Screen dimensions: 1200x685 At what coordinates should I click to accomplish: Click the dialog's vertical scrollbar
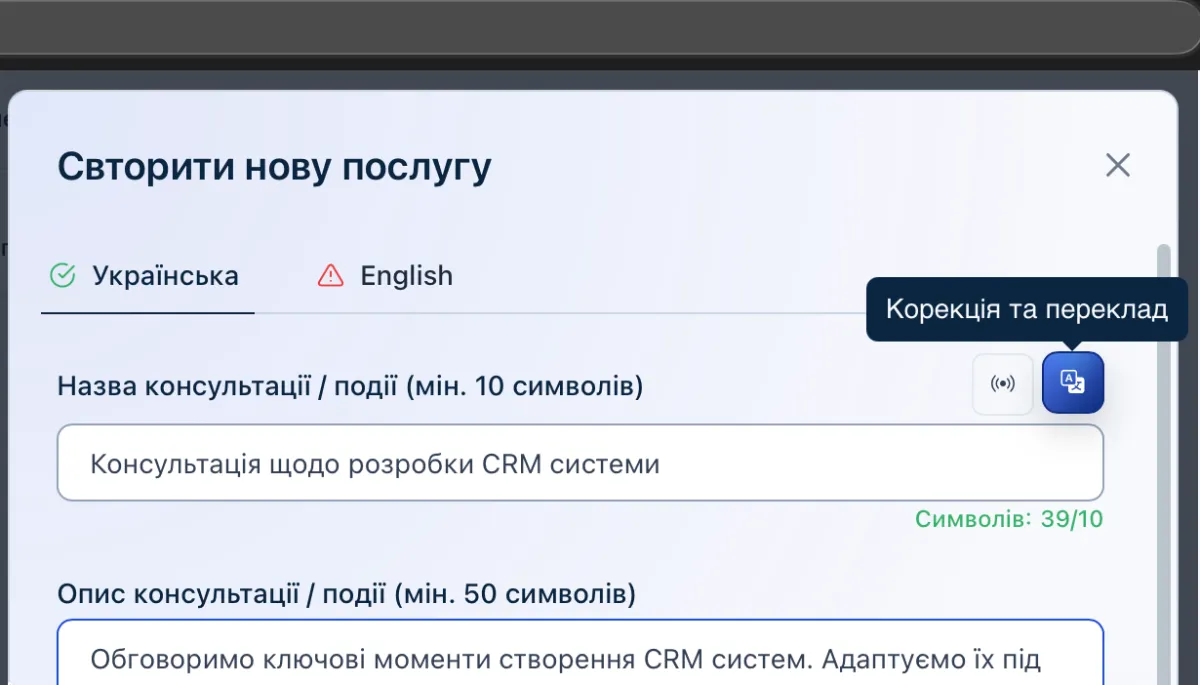pos(1163,450)
